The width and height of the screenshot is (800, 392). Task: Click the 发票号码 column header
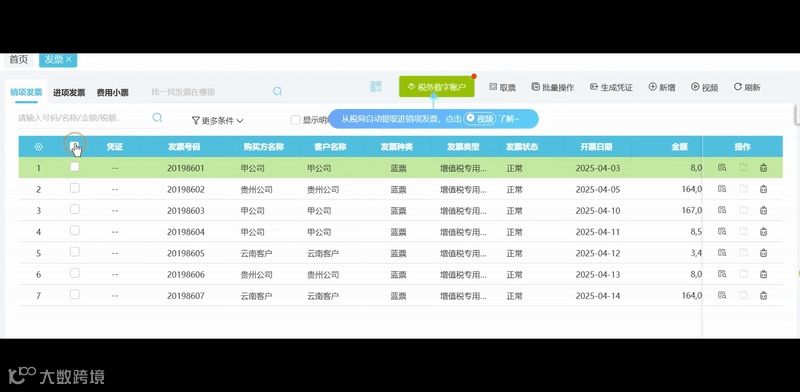point(184,147)
